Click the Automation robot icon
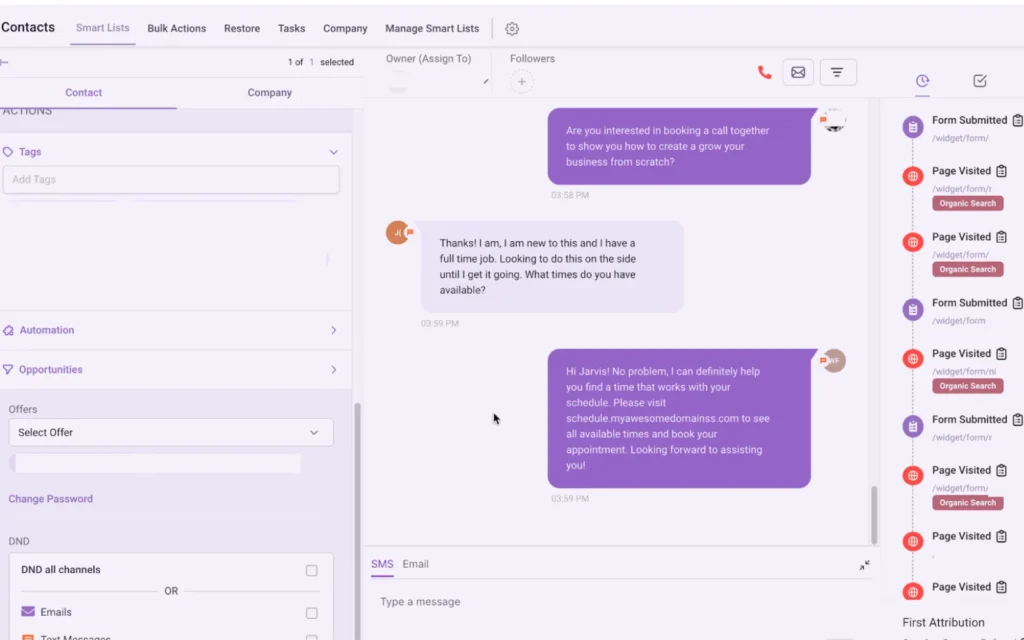The image size is (1024, 640). (8, 330)
